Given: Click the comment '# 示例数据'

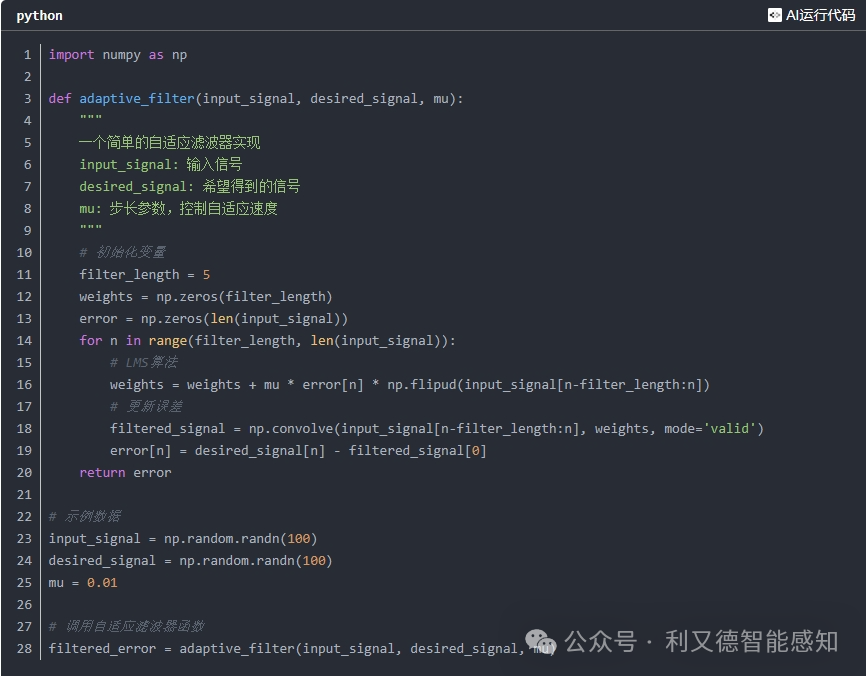Looking at the screenshot, I should coord(85,516).
